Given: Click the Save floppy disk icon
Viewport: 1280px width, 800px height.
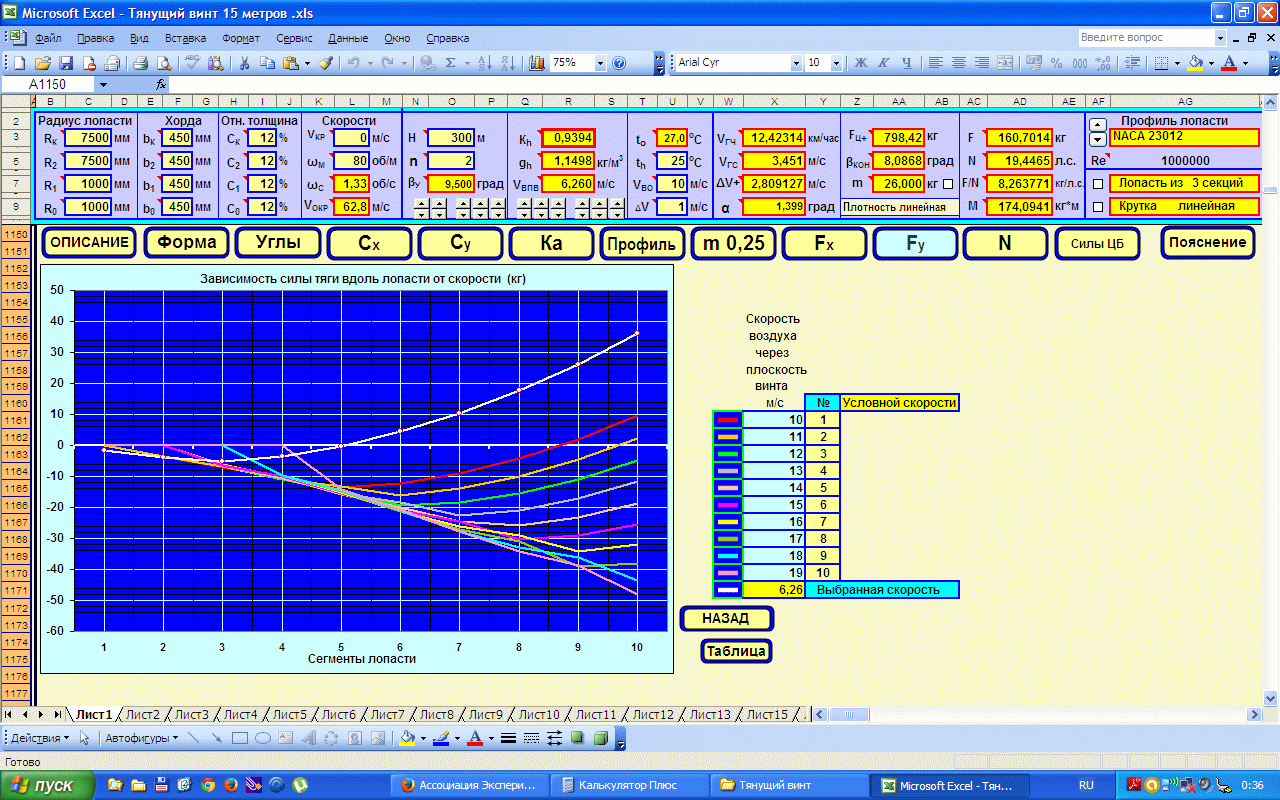Looking at the screenshot, I should click(65, 62).
